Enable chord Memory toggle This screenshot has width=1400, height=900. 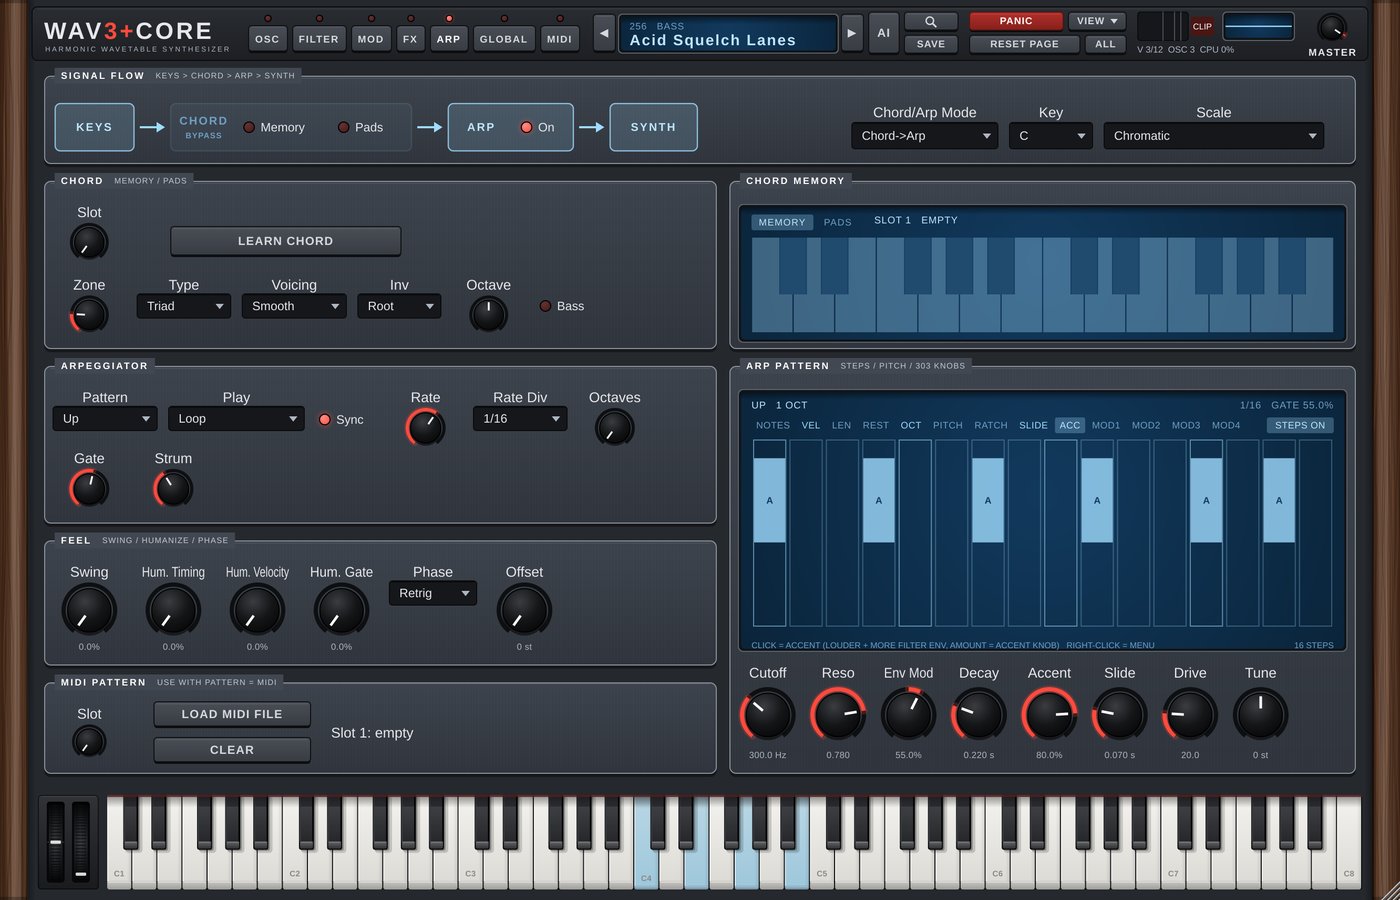tap(274, 127)
